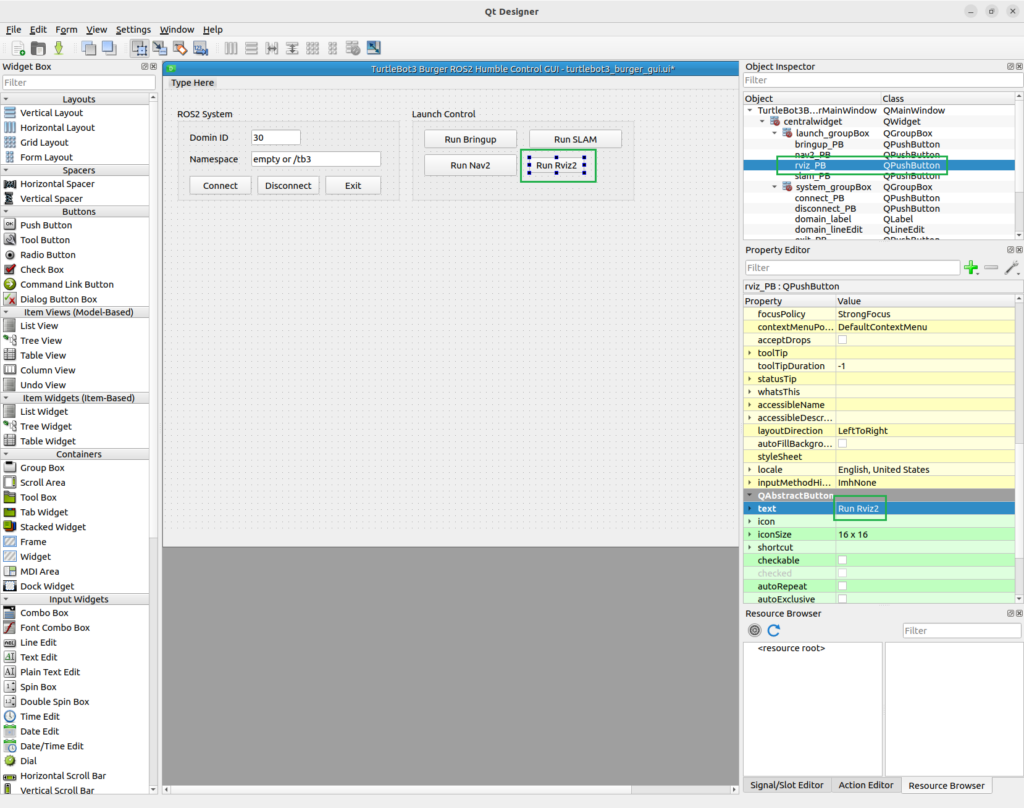
Task: Switch to Edit Signals/Slots mode icon
Action: click(159, 48)
